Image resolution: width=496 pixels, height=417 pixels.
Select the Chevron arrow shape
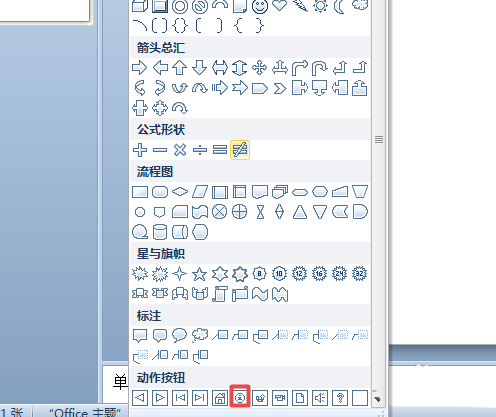click(280, 88)
